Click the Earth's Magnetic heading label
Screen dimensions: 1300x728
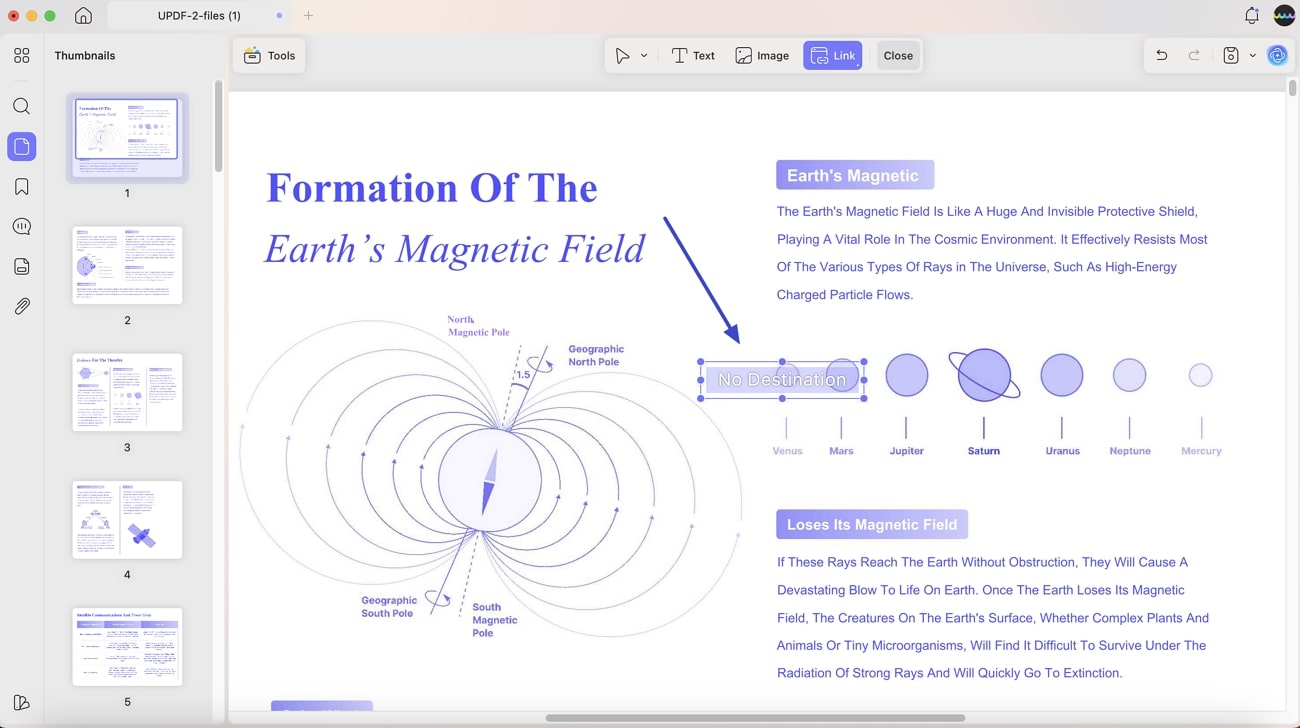pos(853,175)
